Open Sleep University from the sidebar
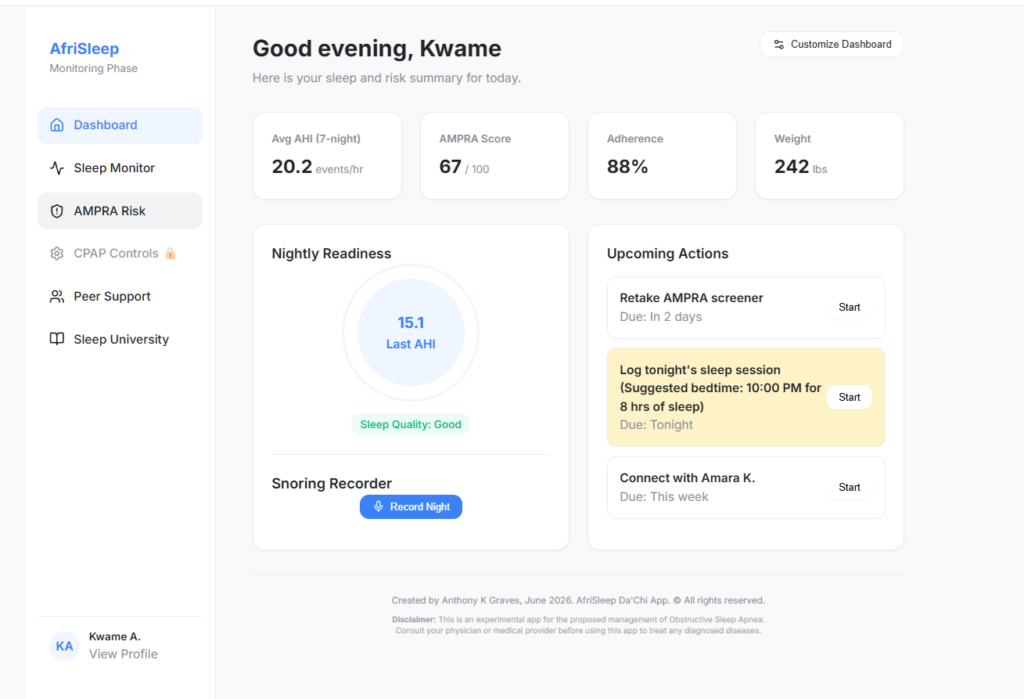1024x699 pixels. tap(120, 339)
